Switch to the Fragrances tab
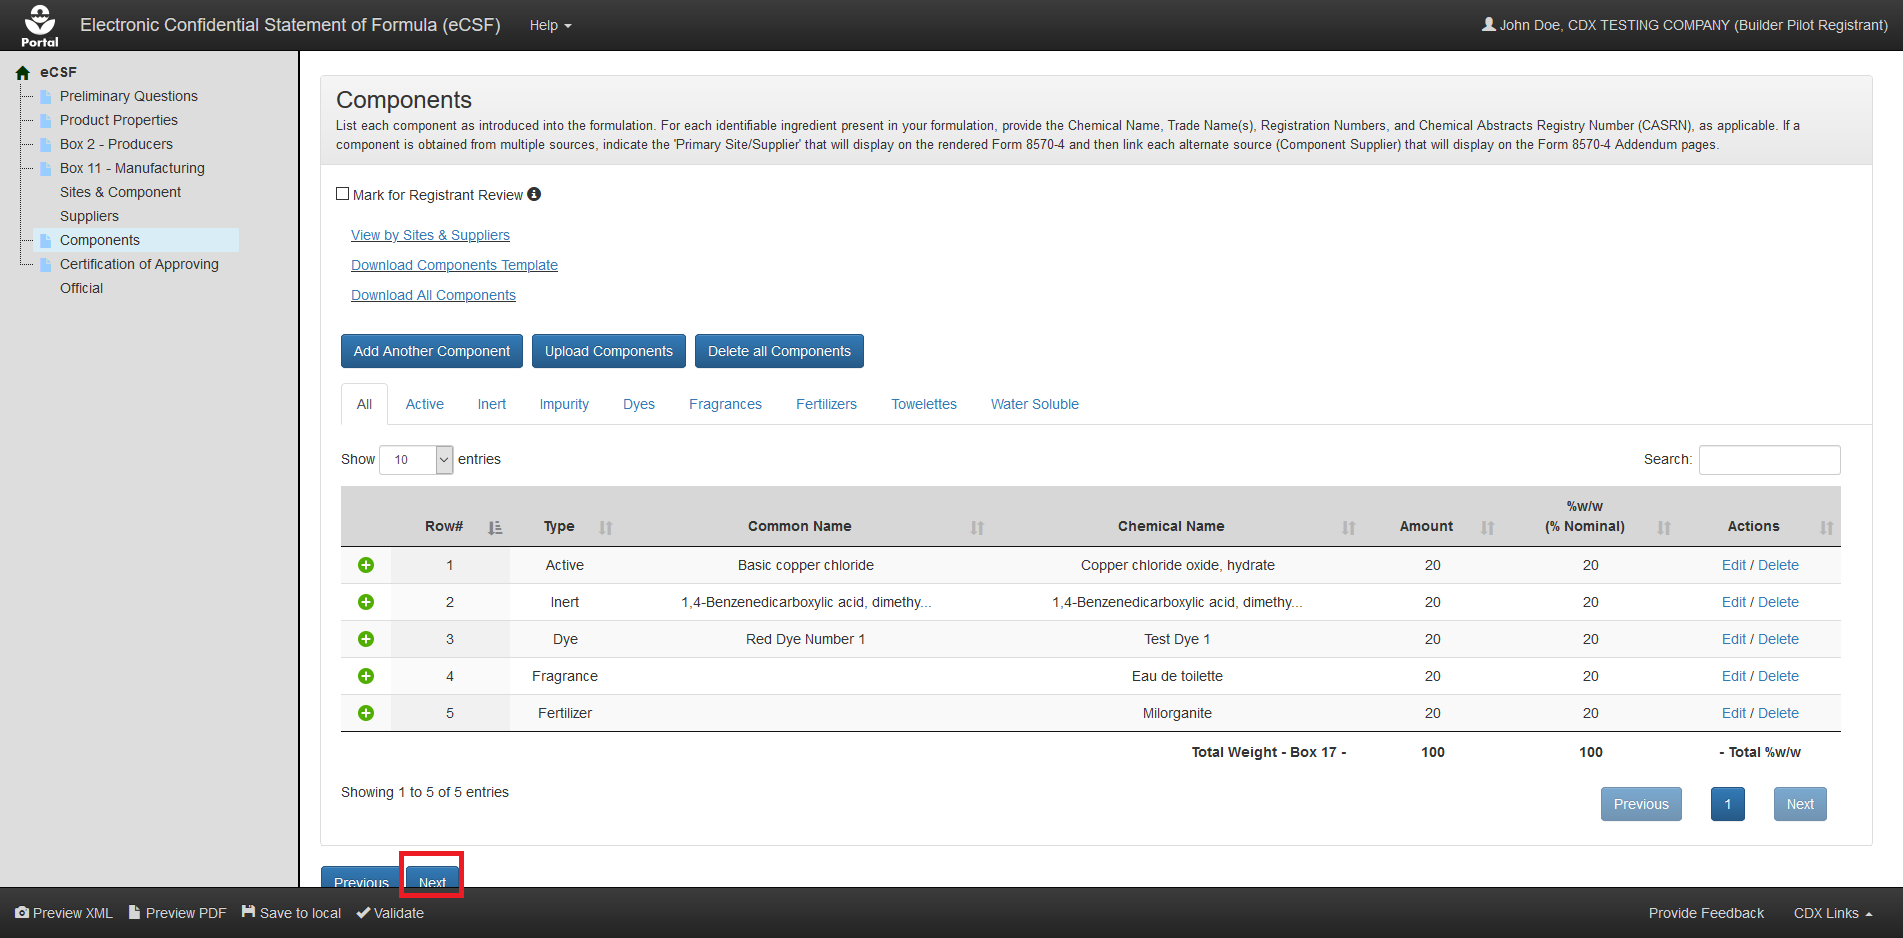This screenshot has width=1903, height=938. point(725,404)
